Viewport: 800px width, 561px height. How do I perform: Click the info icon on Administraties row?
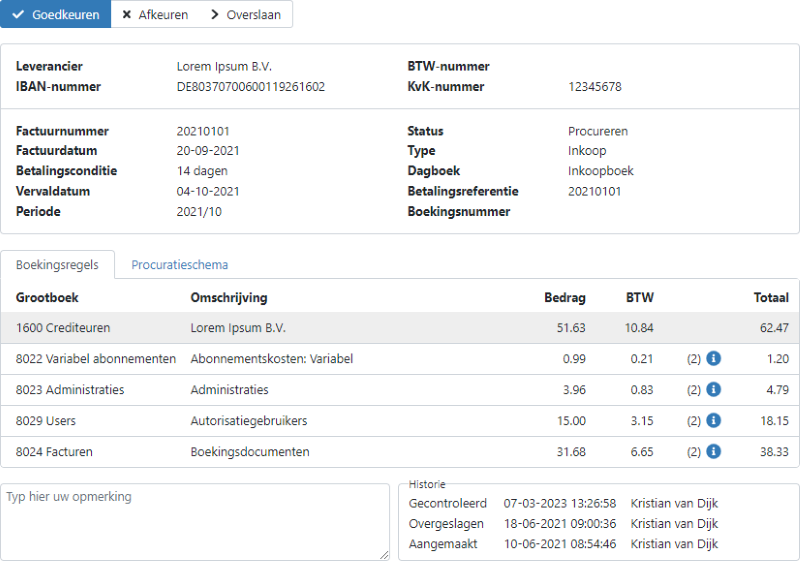pyautogui.click(x=713, y=390)
